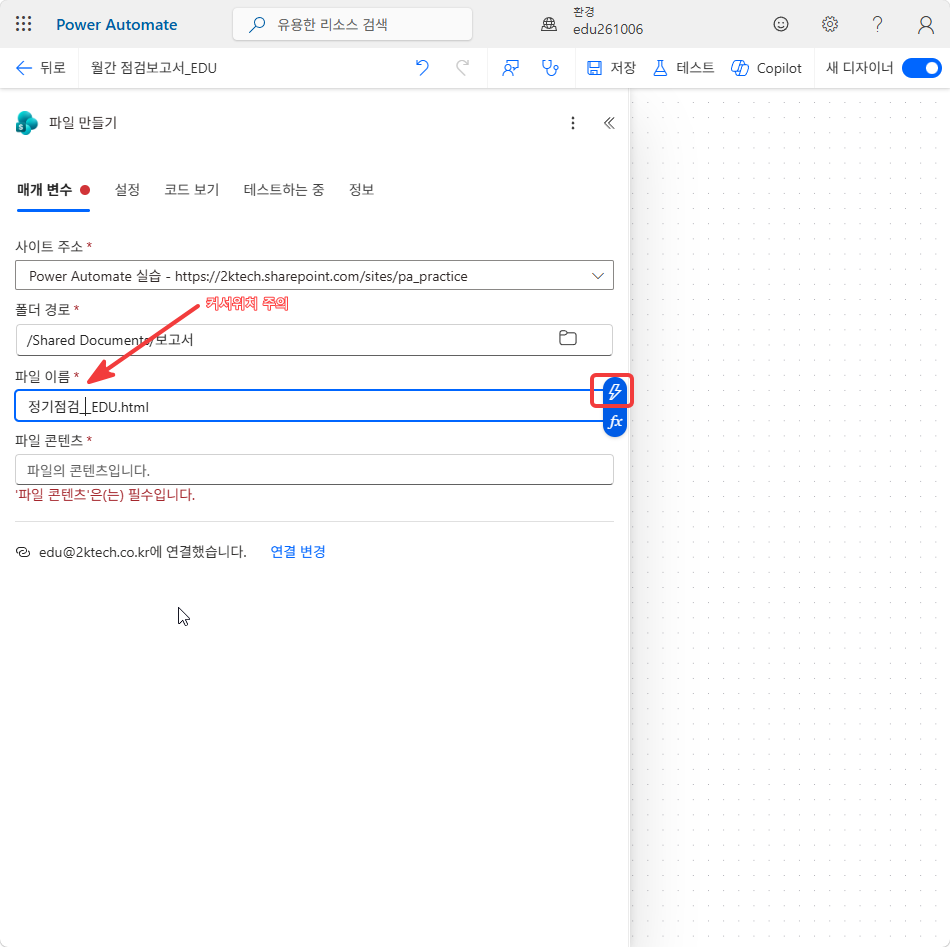Open the feedback chat person icon
Screen dimensions: 950x947
pyautogui.click(x=510, y=68)
